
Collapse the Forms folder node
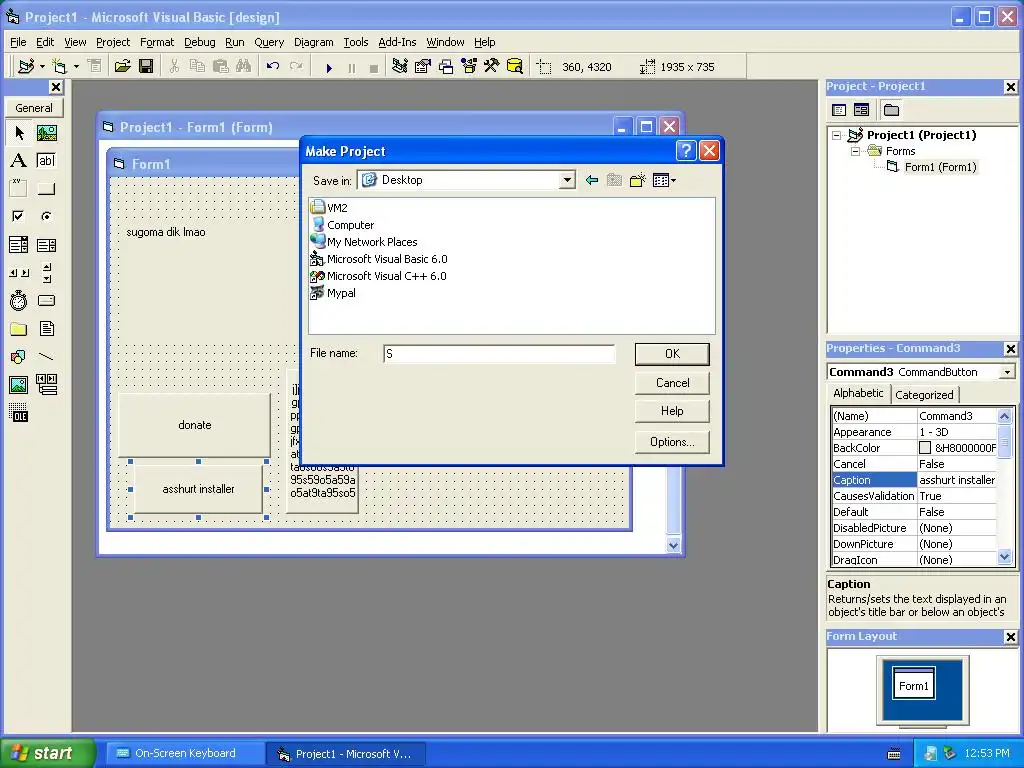(856, 152)
